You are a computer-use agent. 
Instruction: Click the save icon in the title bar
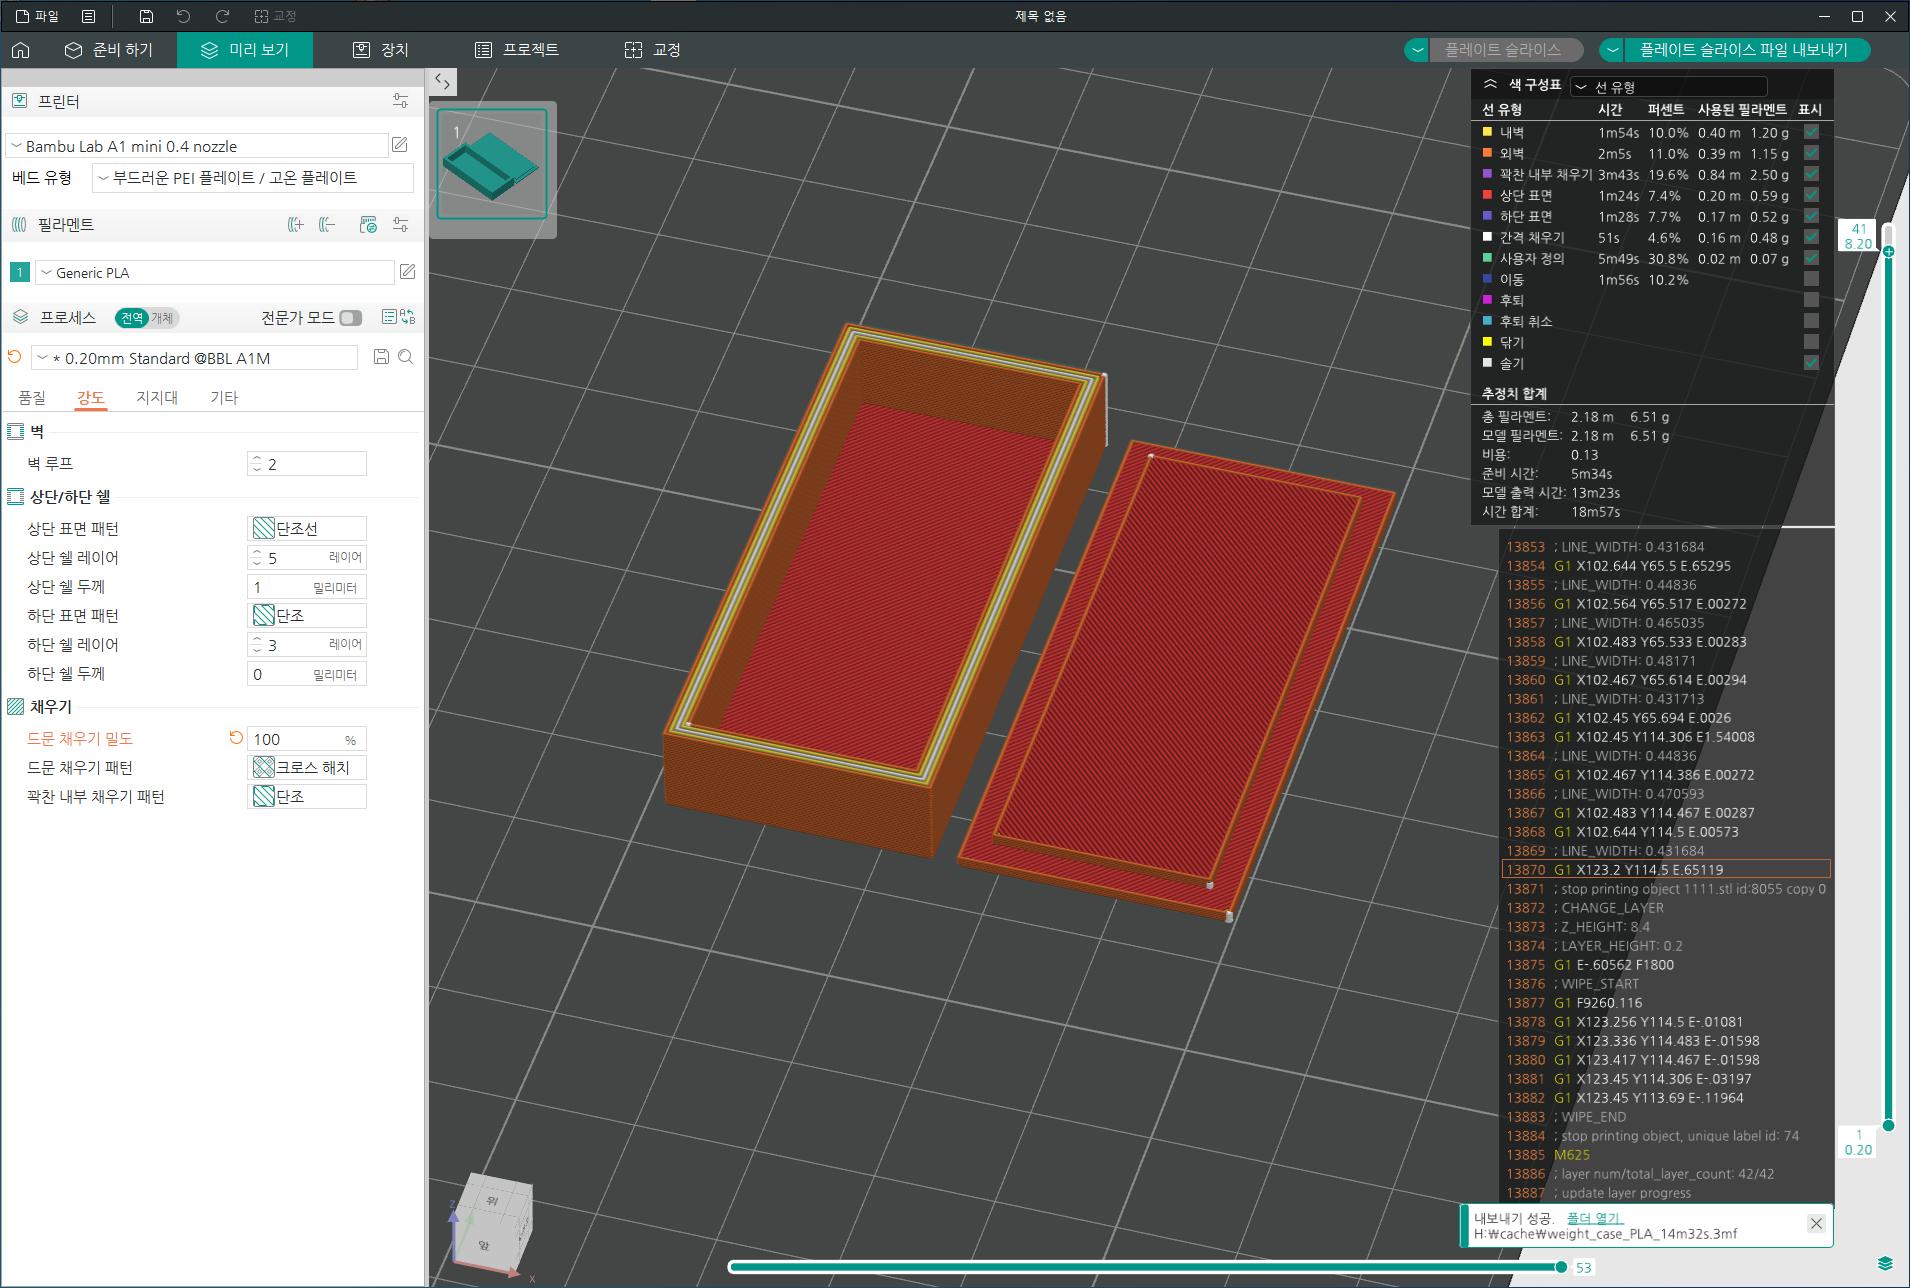(x=146, y=16)
